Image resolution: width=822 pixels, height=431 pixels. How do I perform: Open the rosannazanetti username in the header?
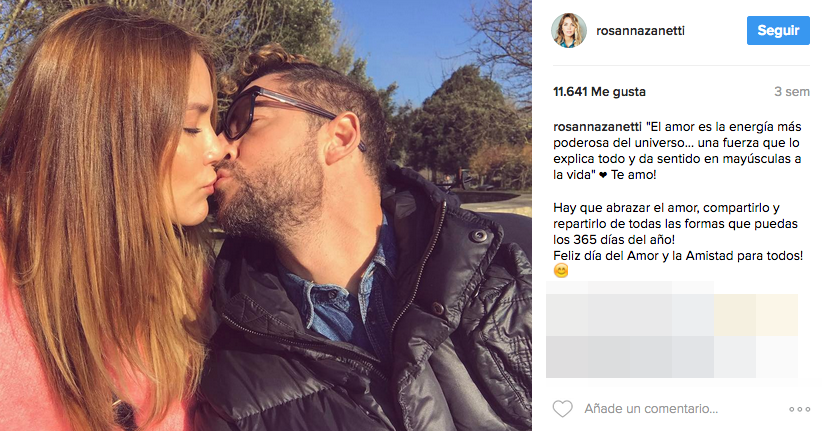tap(640, 30)
